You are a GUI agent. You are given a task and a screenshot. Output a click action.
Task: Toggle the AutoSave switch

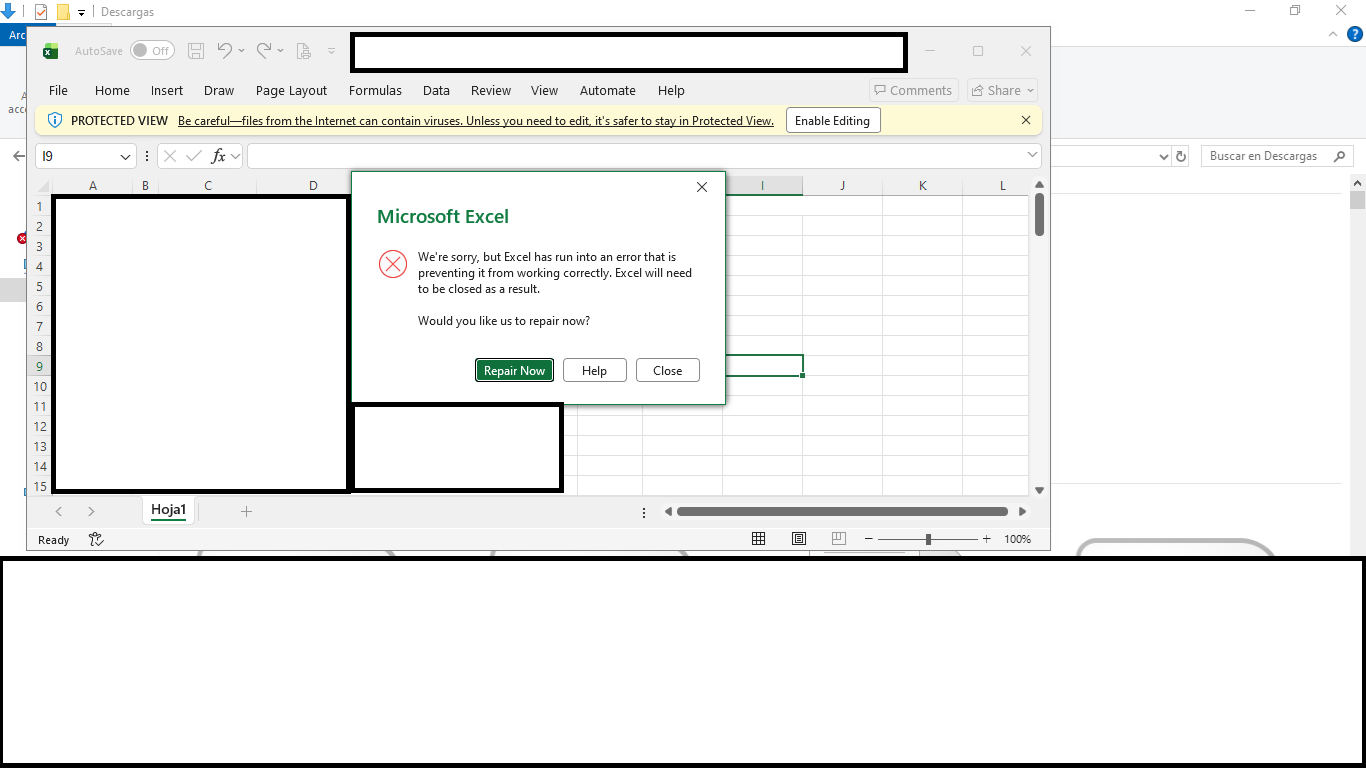(x=152, y=51)
